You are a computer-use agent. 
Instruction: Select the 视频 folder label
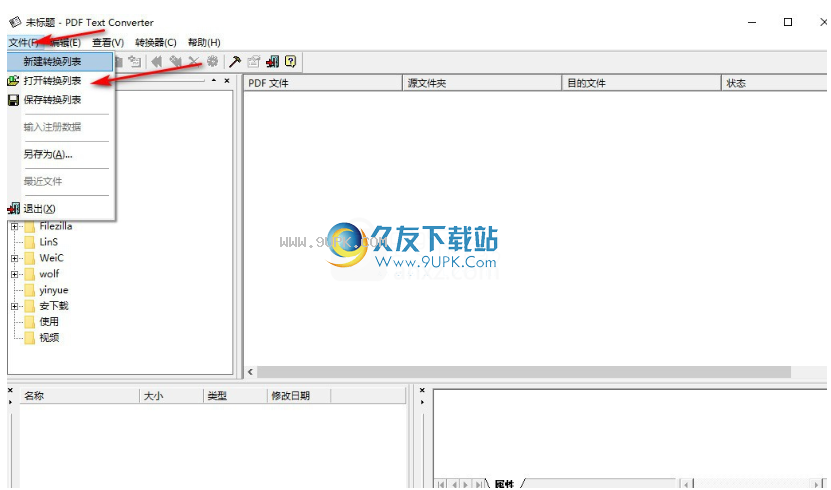[49, 337]
